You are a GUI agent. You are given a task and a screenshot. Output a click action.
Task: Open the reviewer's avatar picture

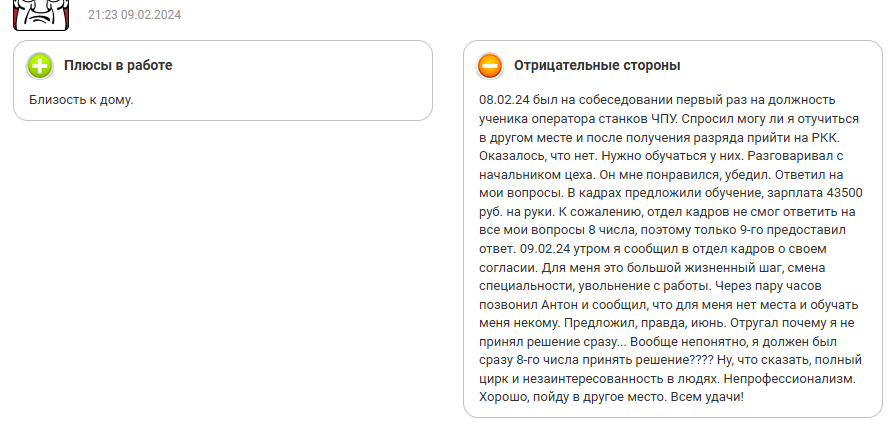[x=40, y=13]
